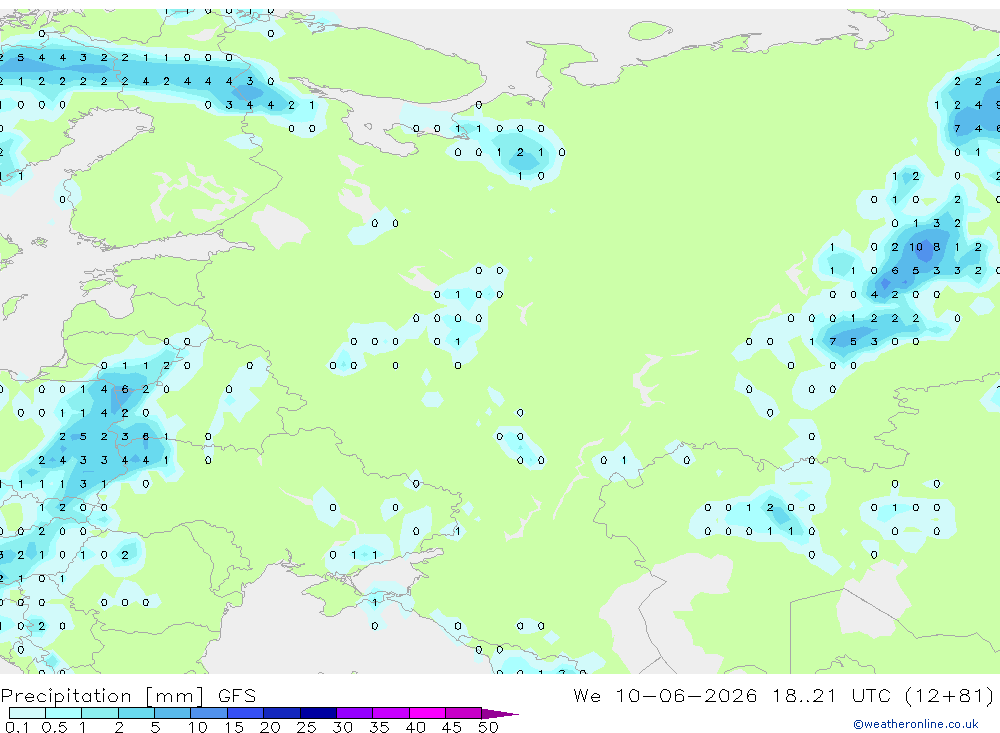
Task: Pick the 45–50 mm legend swatch
Action: pos(463,713)
